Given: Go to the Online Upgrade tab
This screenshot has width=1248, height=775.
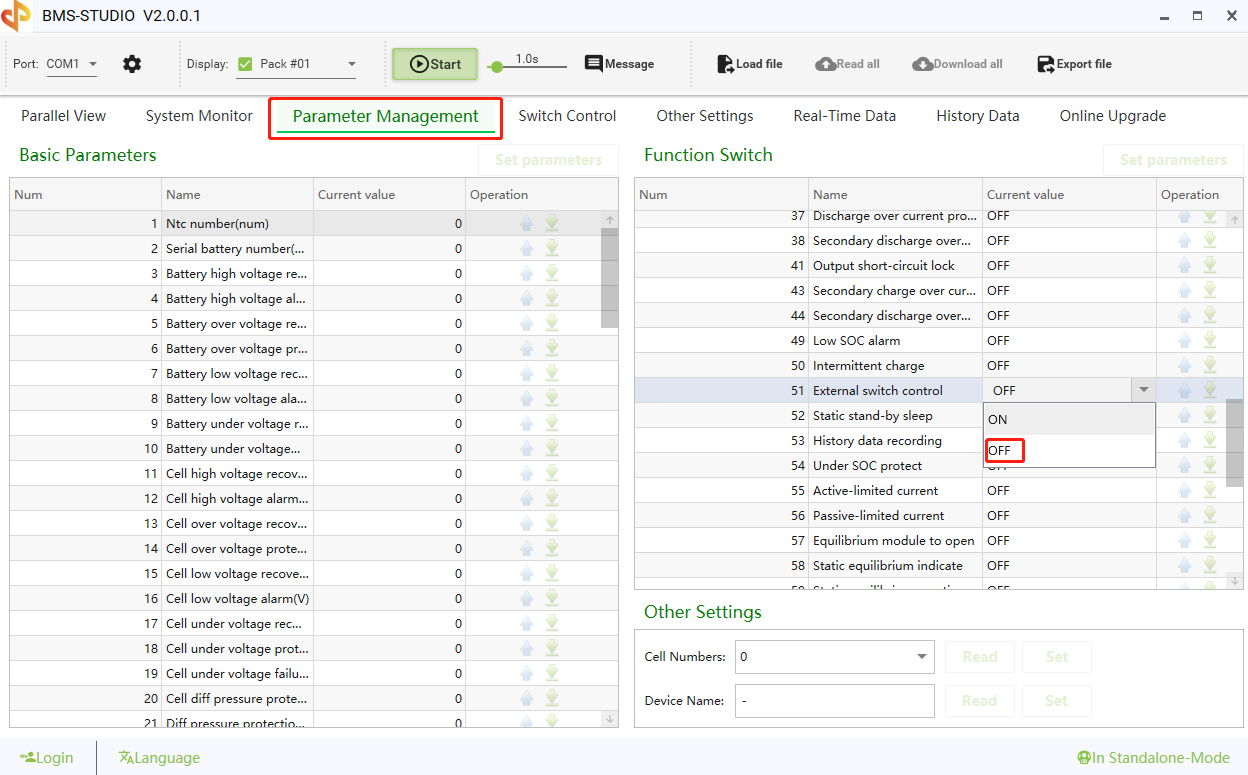Looking at the screenshot, I should [1113, 116].
